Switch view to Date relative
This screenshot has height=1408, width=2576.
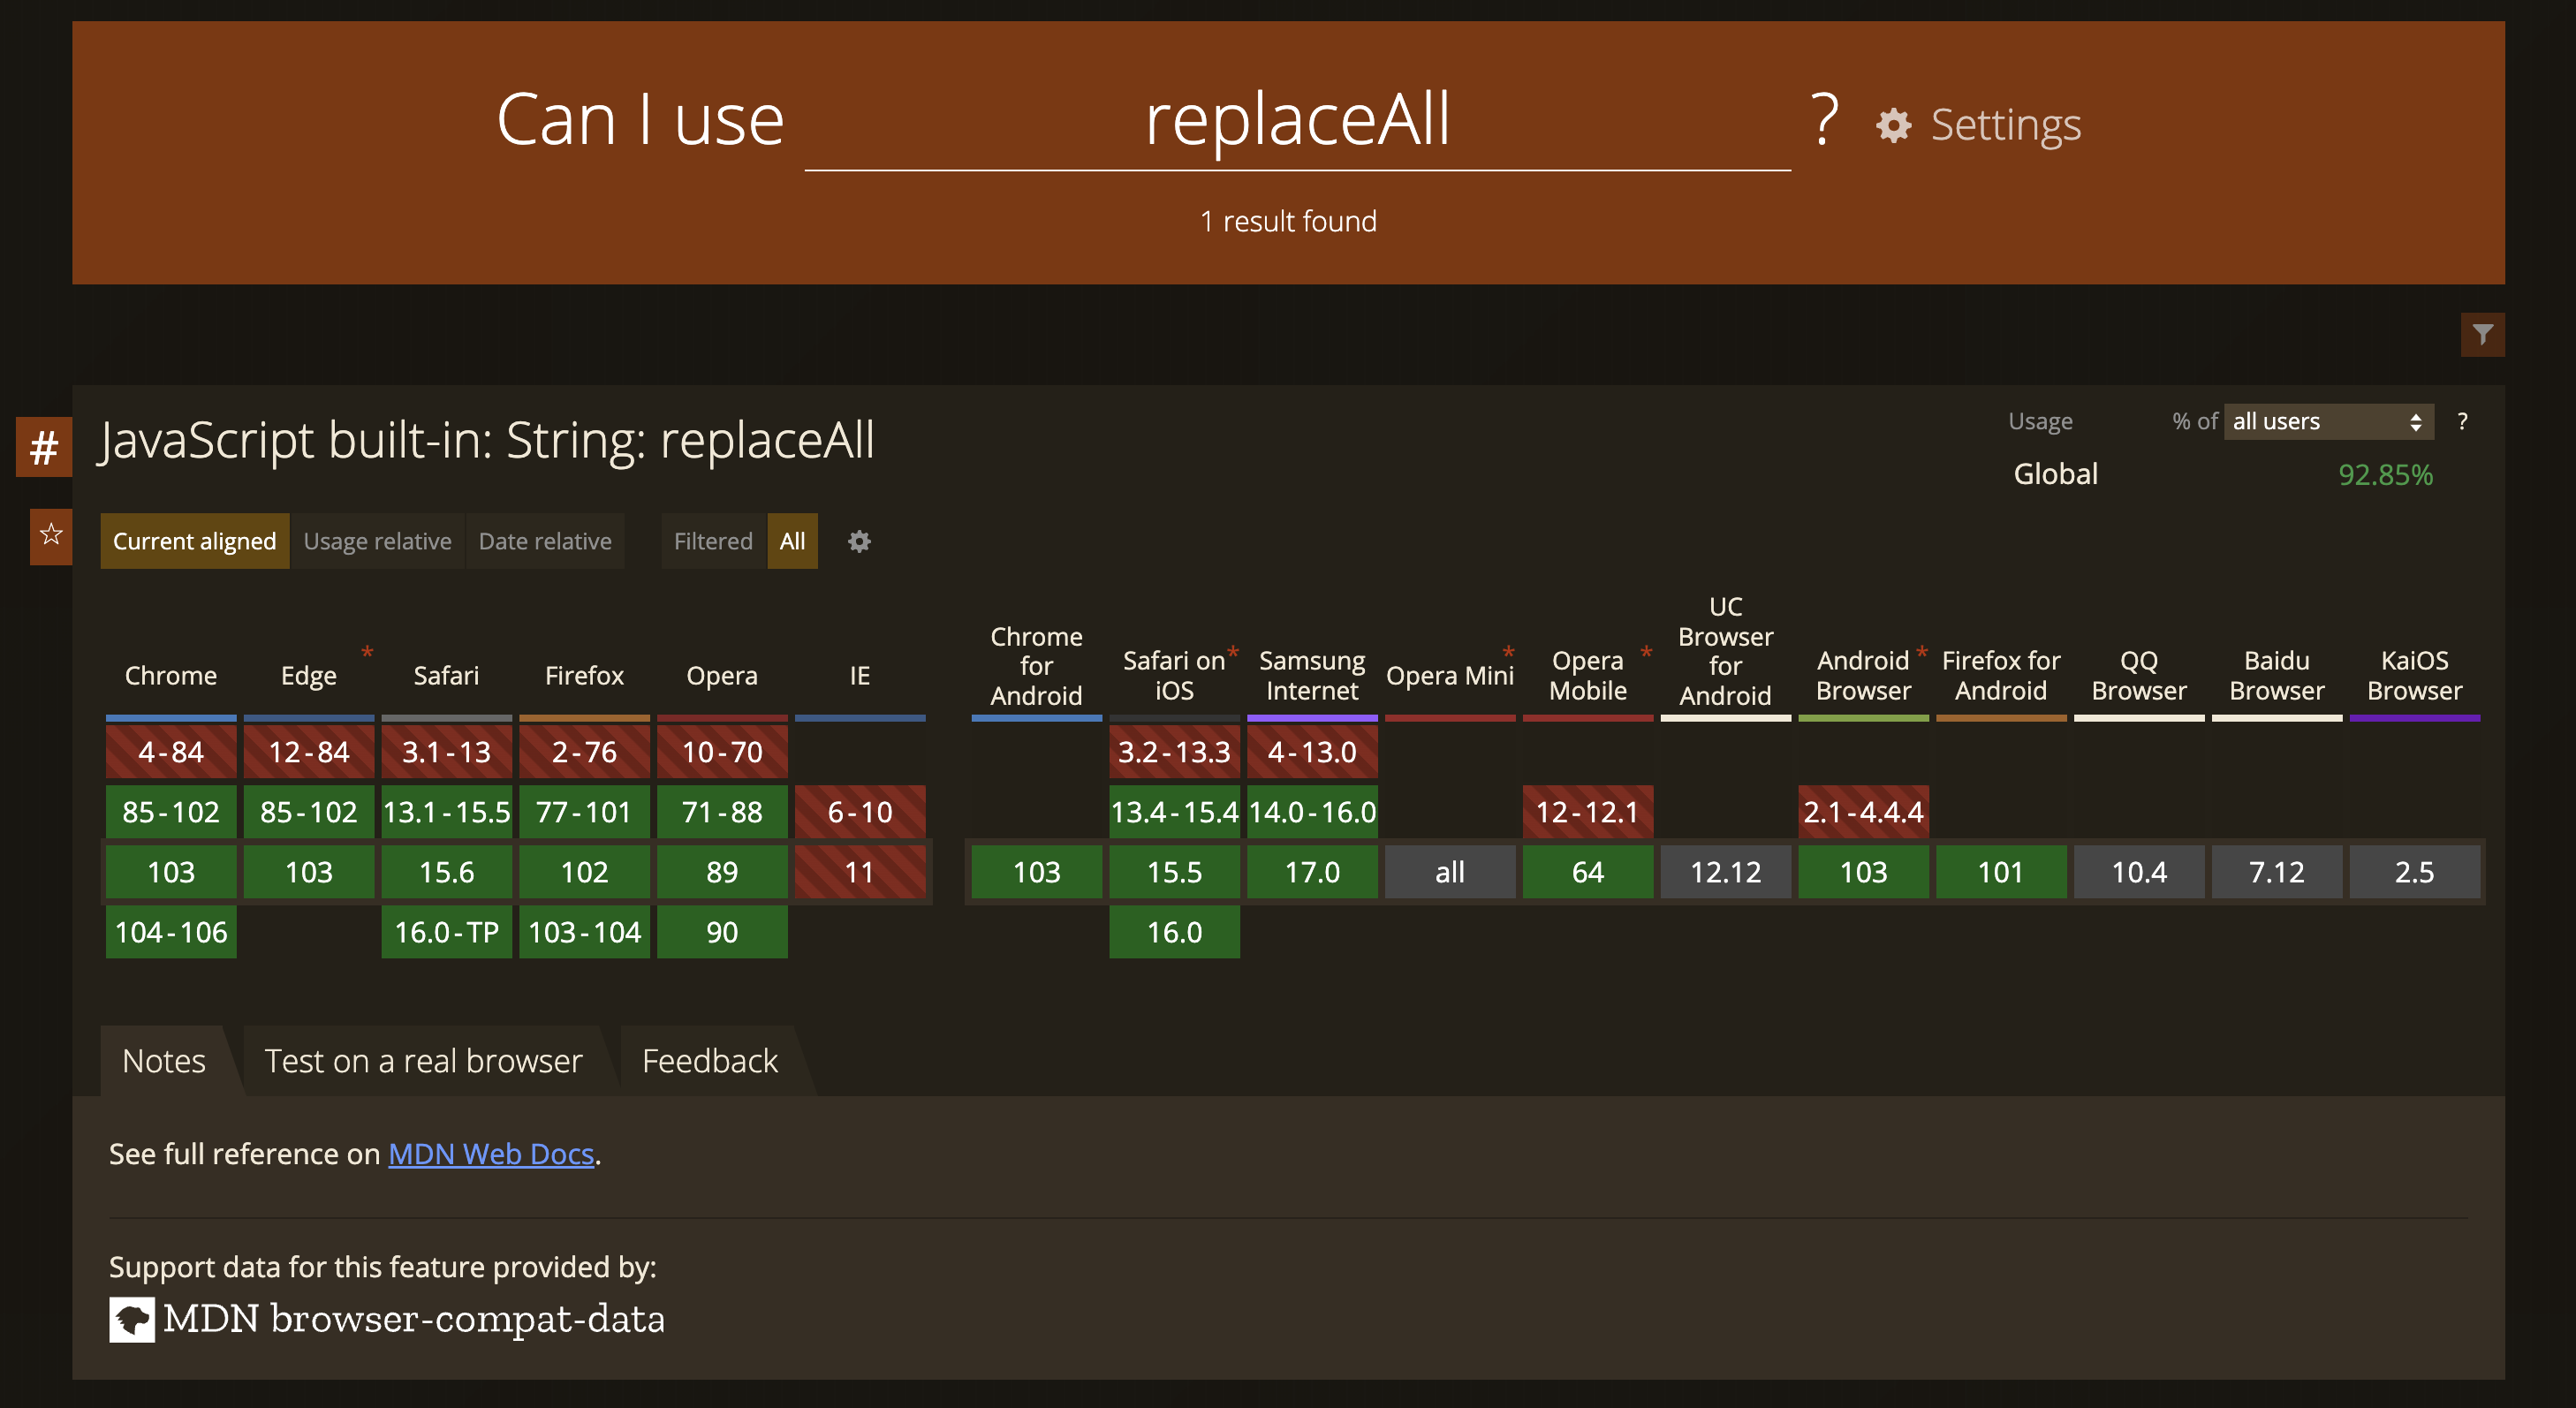click(544, 542)
